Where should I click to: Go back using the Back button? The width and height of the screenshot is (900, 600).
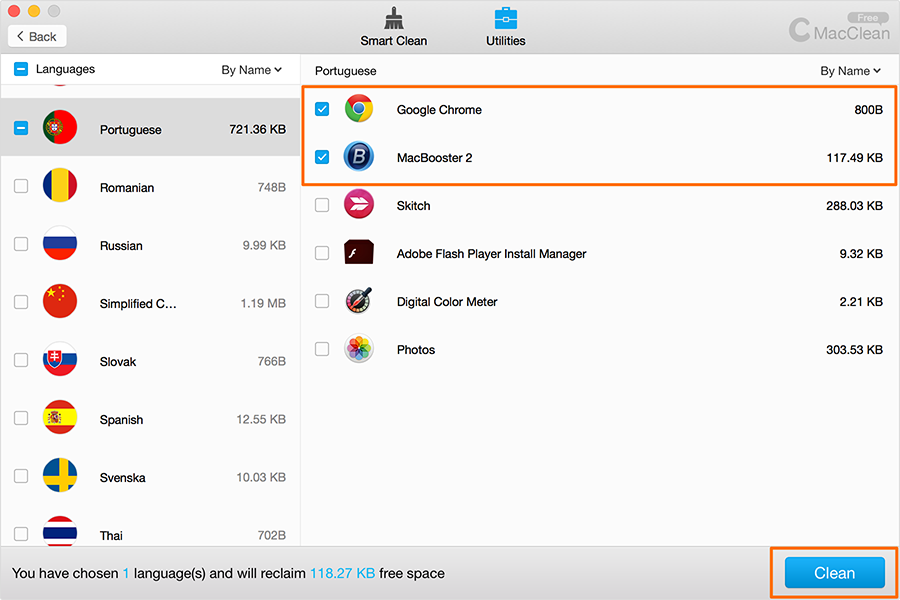(x=38, y=36)
